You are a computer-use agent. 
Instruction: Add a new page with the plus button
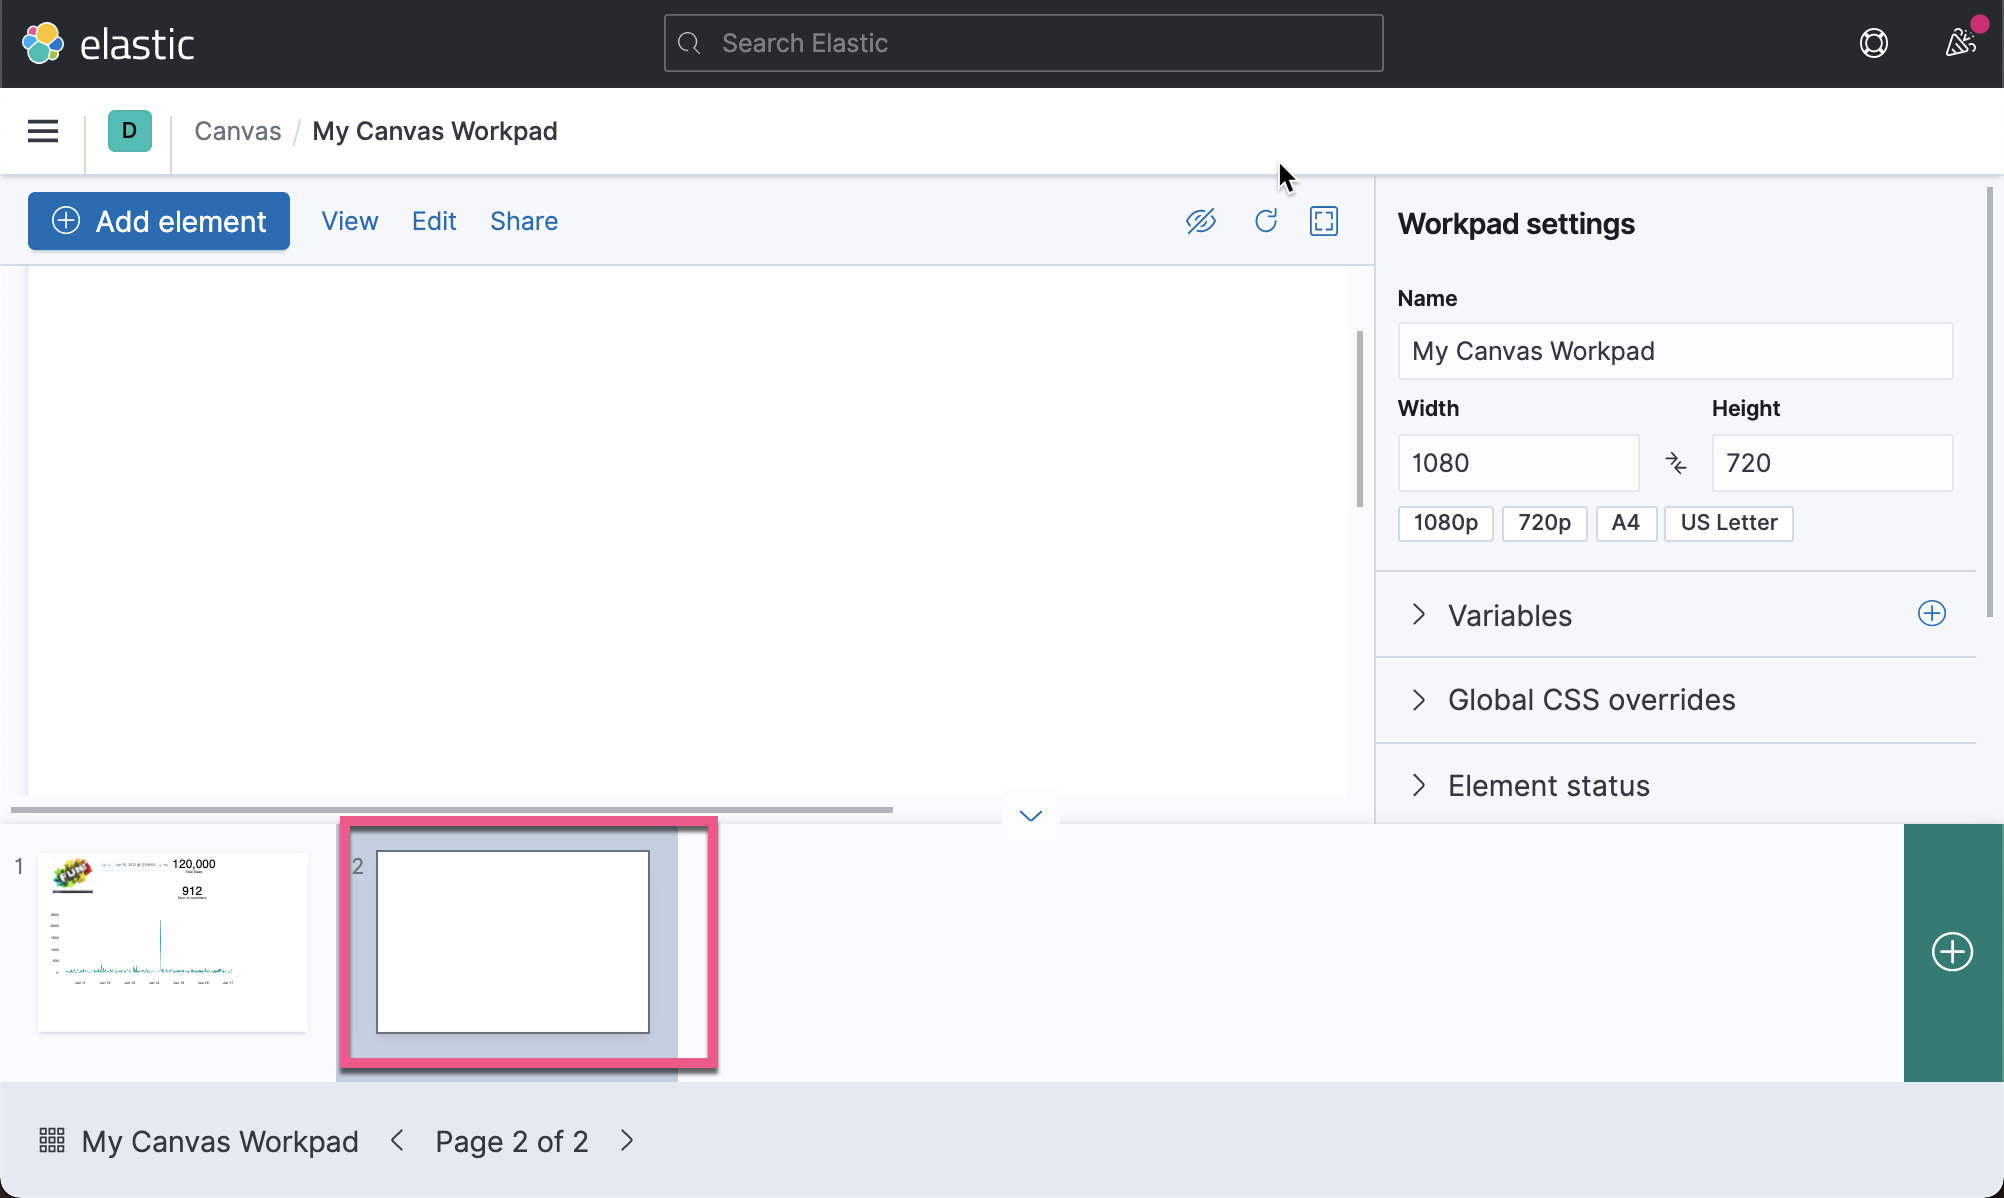1951,952
